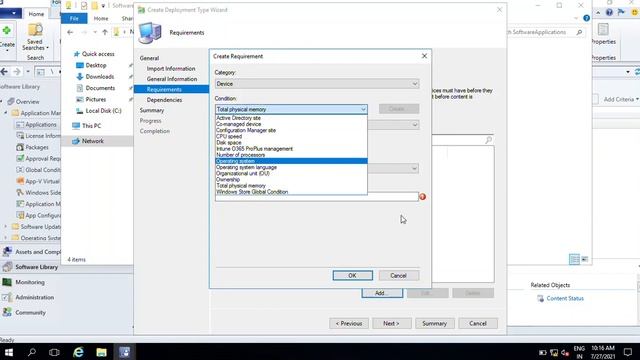Open Monitoring workspace
The height and width of the screenshot is (360, 640).
[30, 282]
